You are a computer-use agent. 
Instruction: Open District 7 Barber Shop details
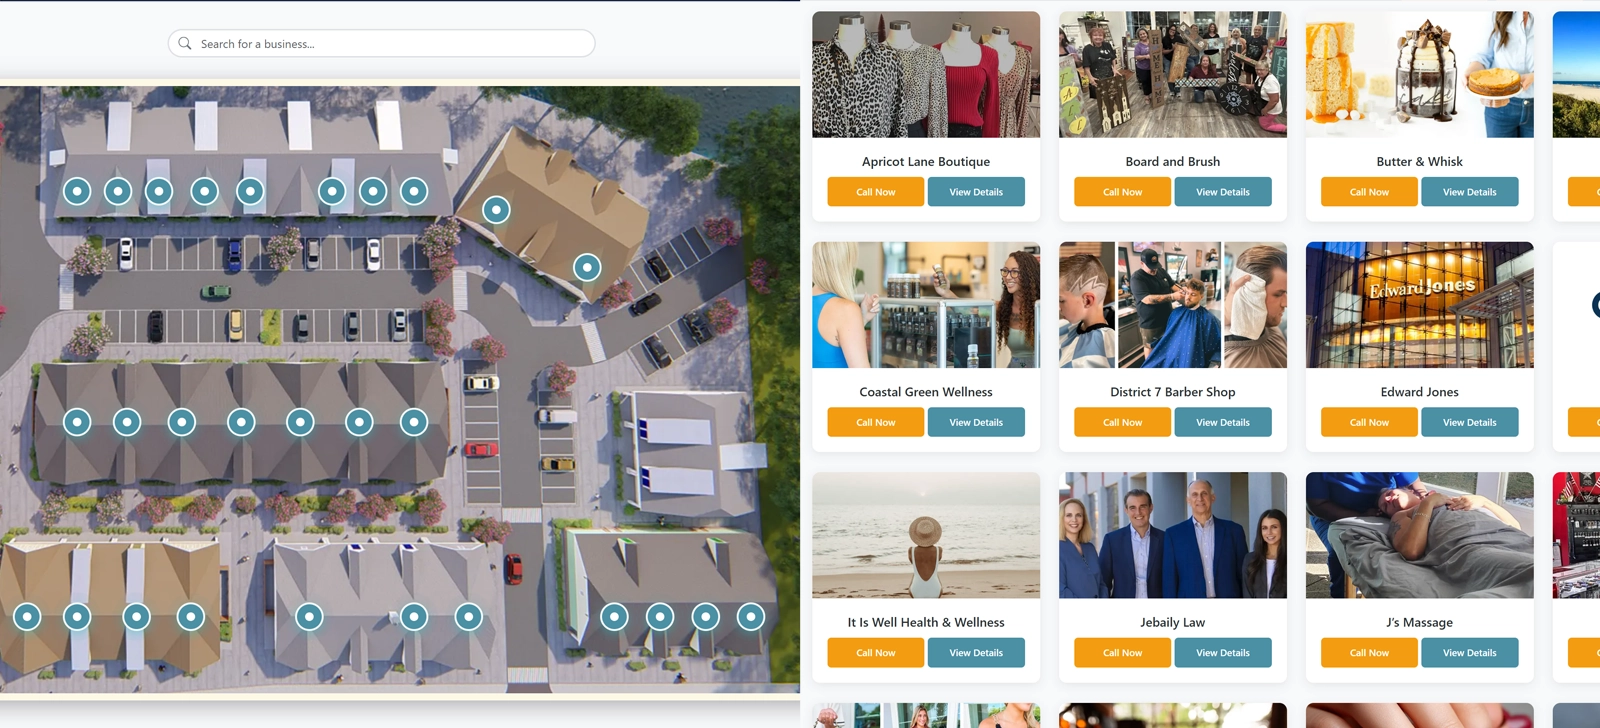pyautogui.click(x=1223, y=422)
